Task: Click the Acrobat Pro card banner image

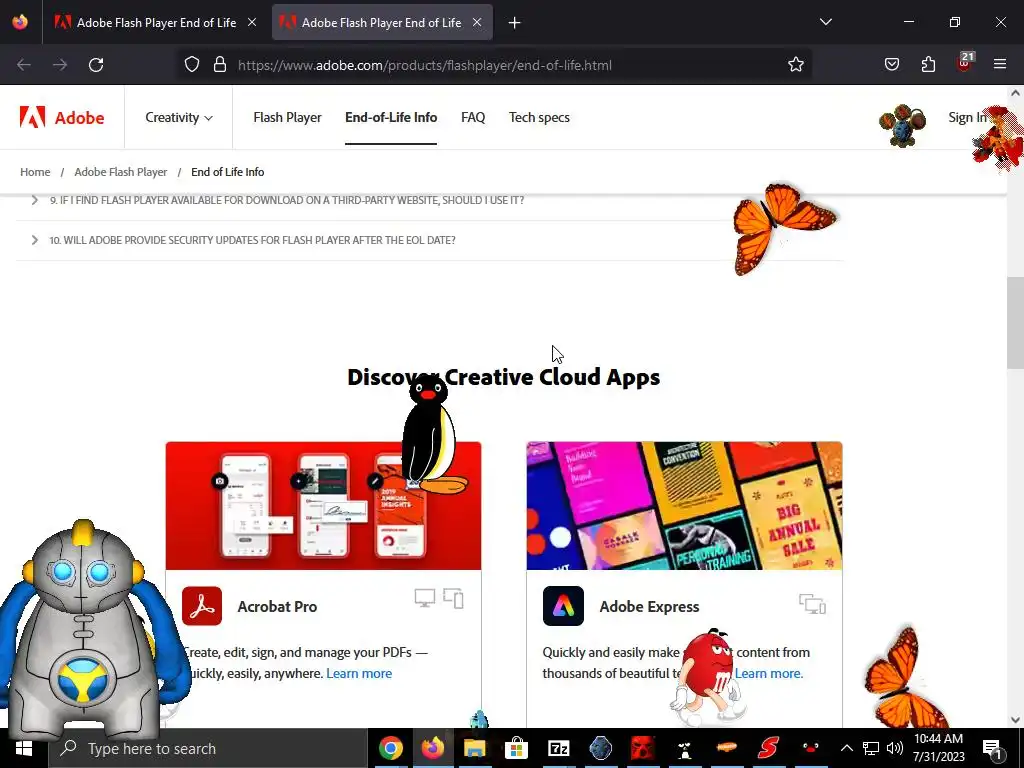Action: click(x=323, y=506)
